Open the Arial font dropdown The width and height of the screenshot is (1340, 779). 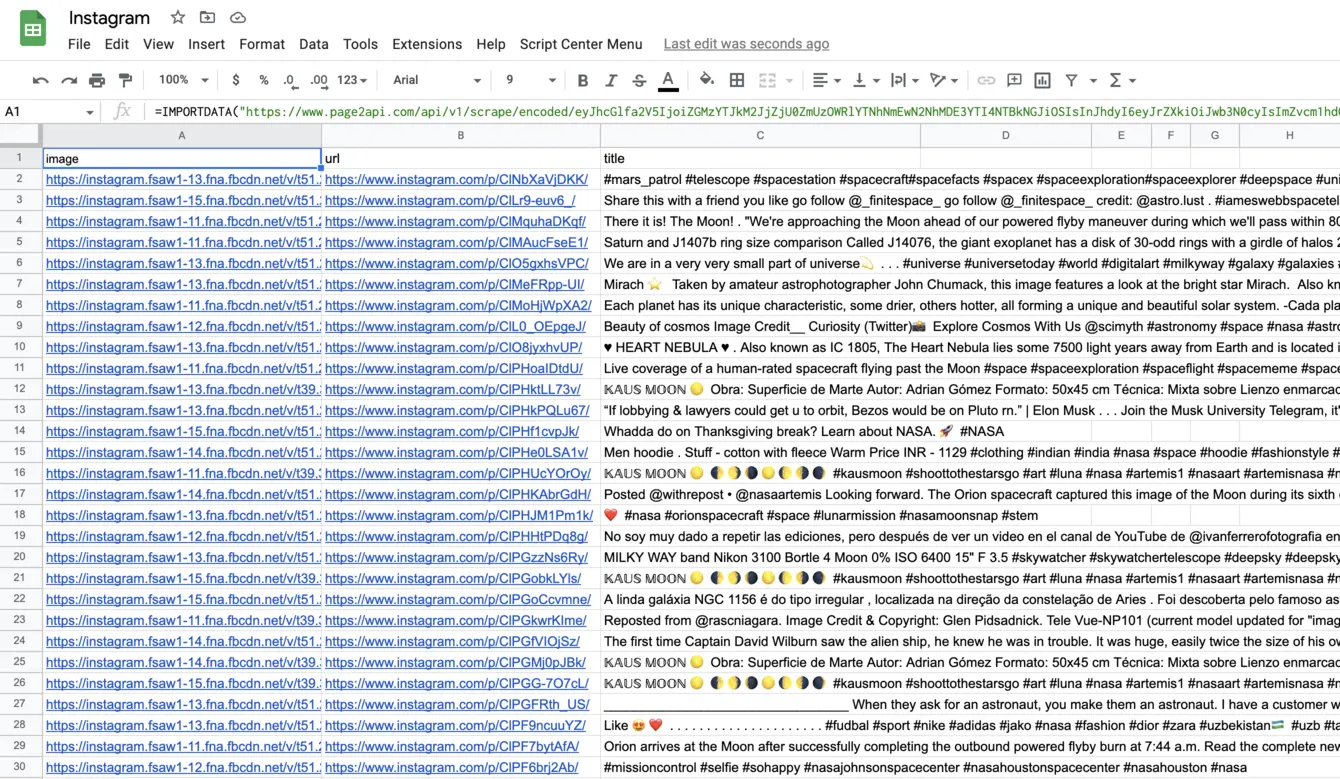(436, 80)
